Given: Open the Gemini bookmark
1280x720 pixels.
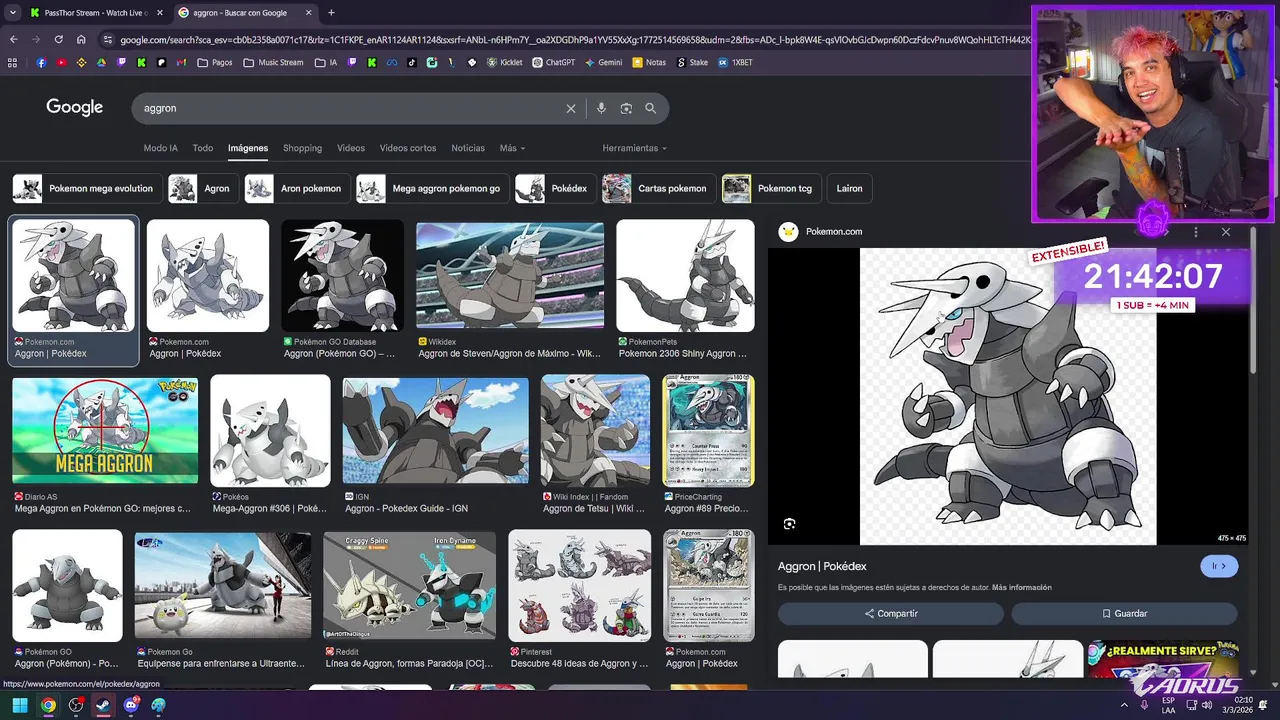Looking at the screenshot, I should tap(603, 62).
